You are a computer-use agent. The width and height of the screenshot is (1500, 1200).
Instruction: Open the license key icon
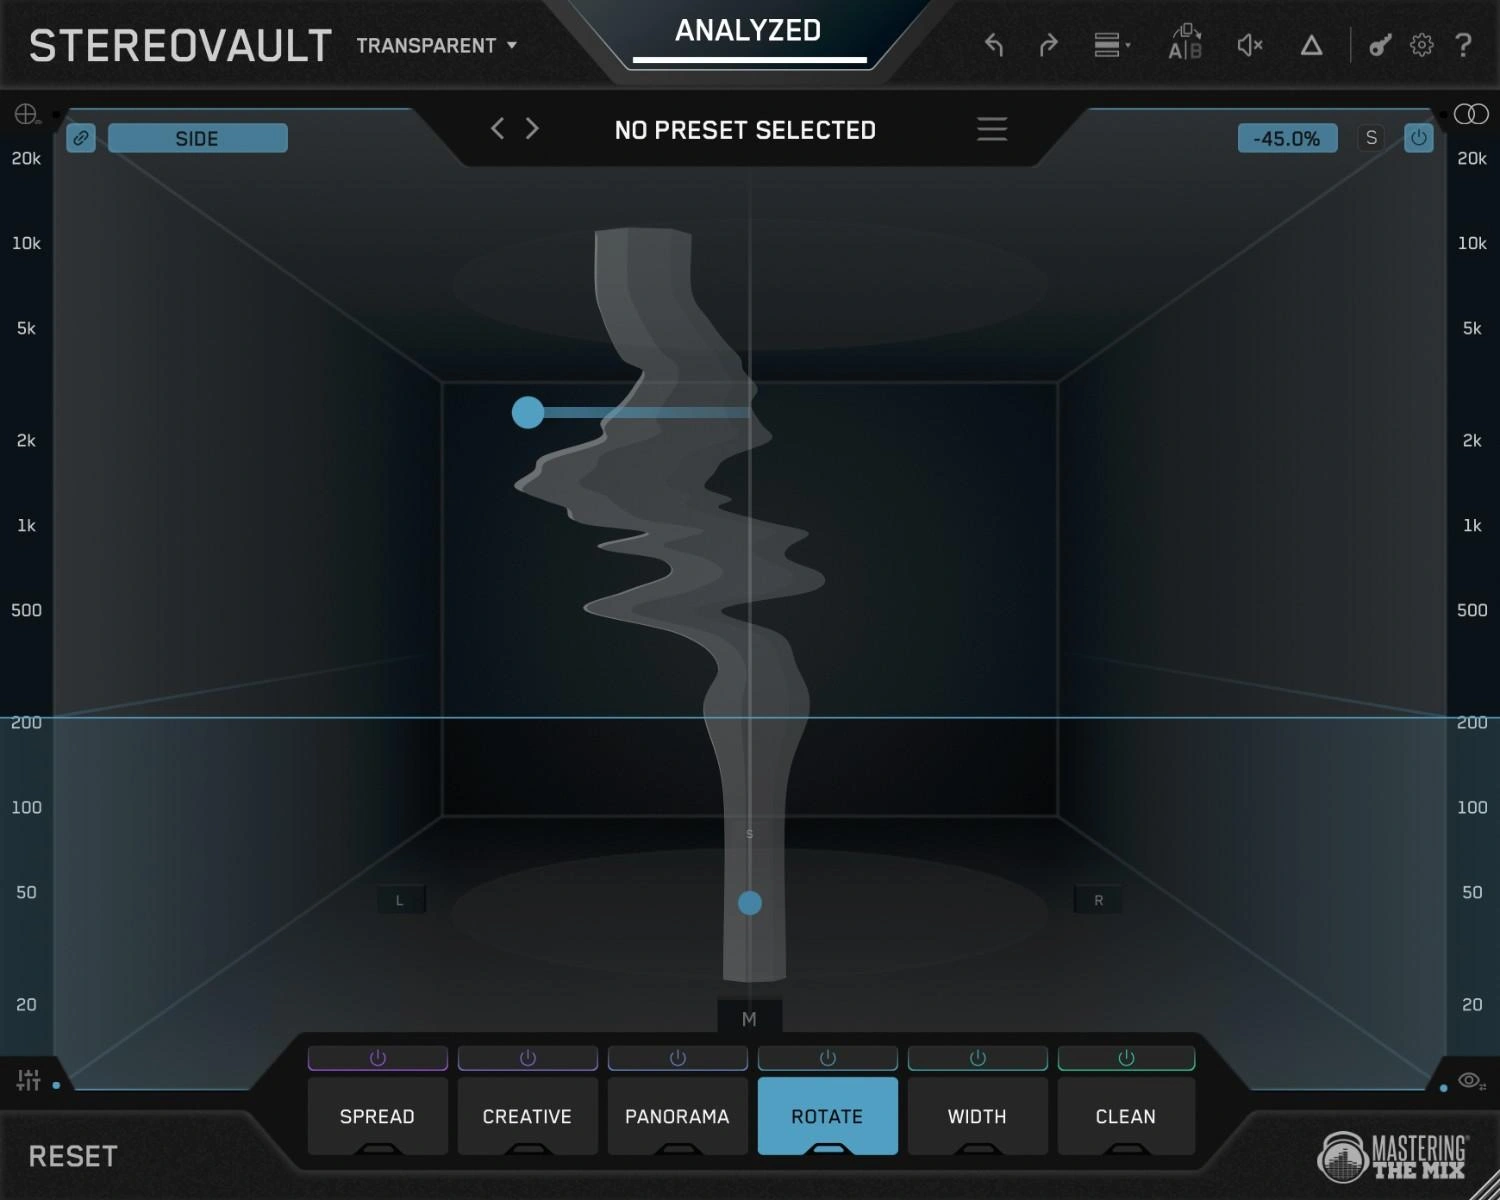click(x=1380, y=45)
